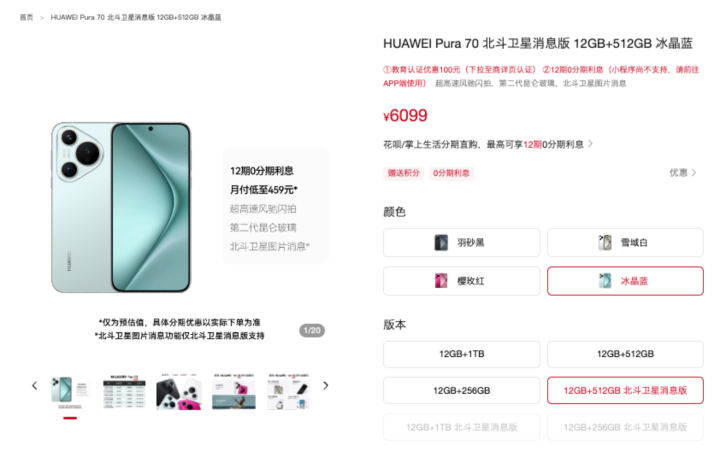Viewport: 720px width, 451px height.
Task: Select the 冰晶蓝 color option
Action: click(625, 281)
